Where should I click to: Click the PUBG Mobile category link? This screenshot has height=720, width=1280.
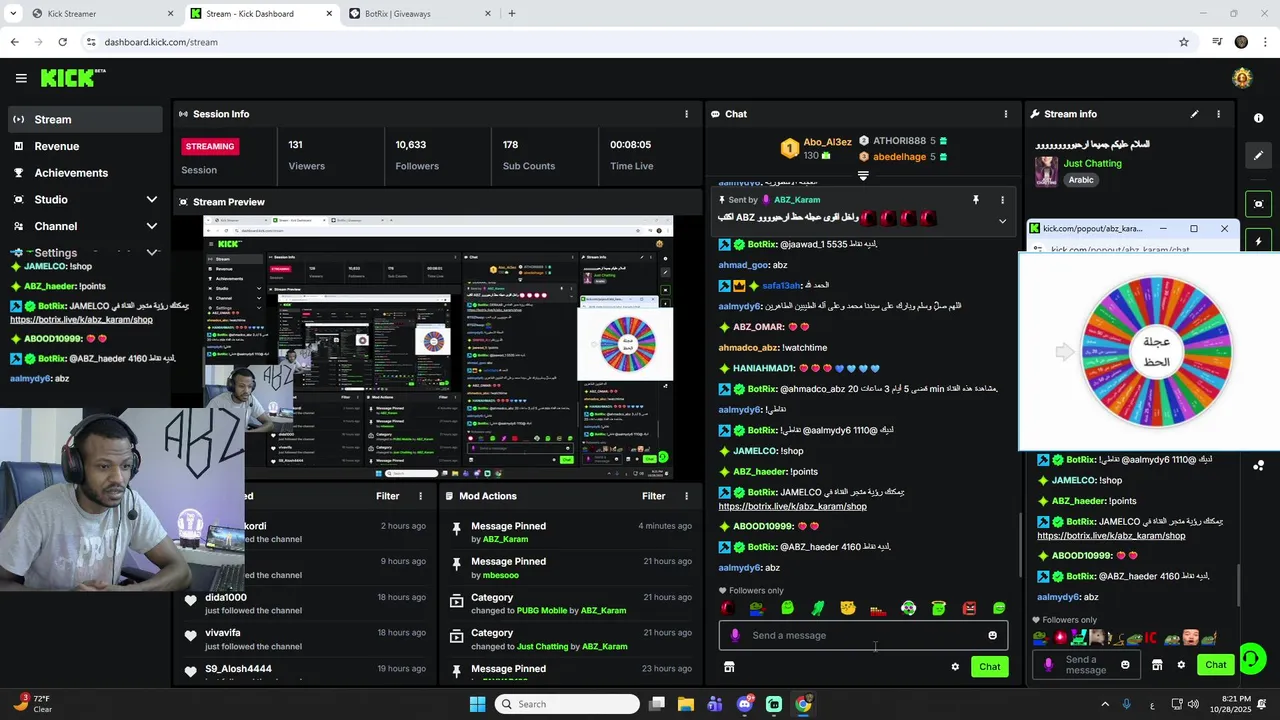pyautogui.click(x=542, y=611)
